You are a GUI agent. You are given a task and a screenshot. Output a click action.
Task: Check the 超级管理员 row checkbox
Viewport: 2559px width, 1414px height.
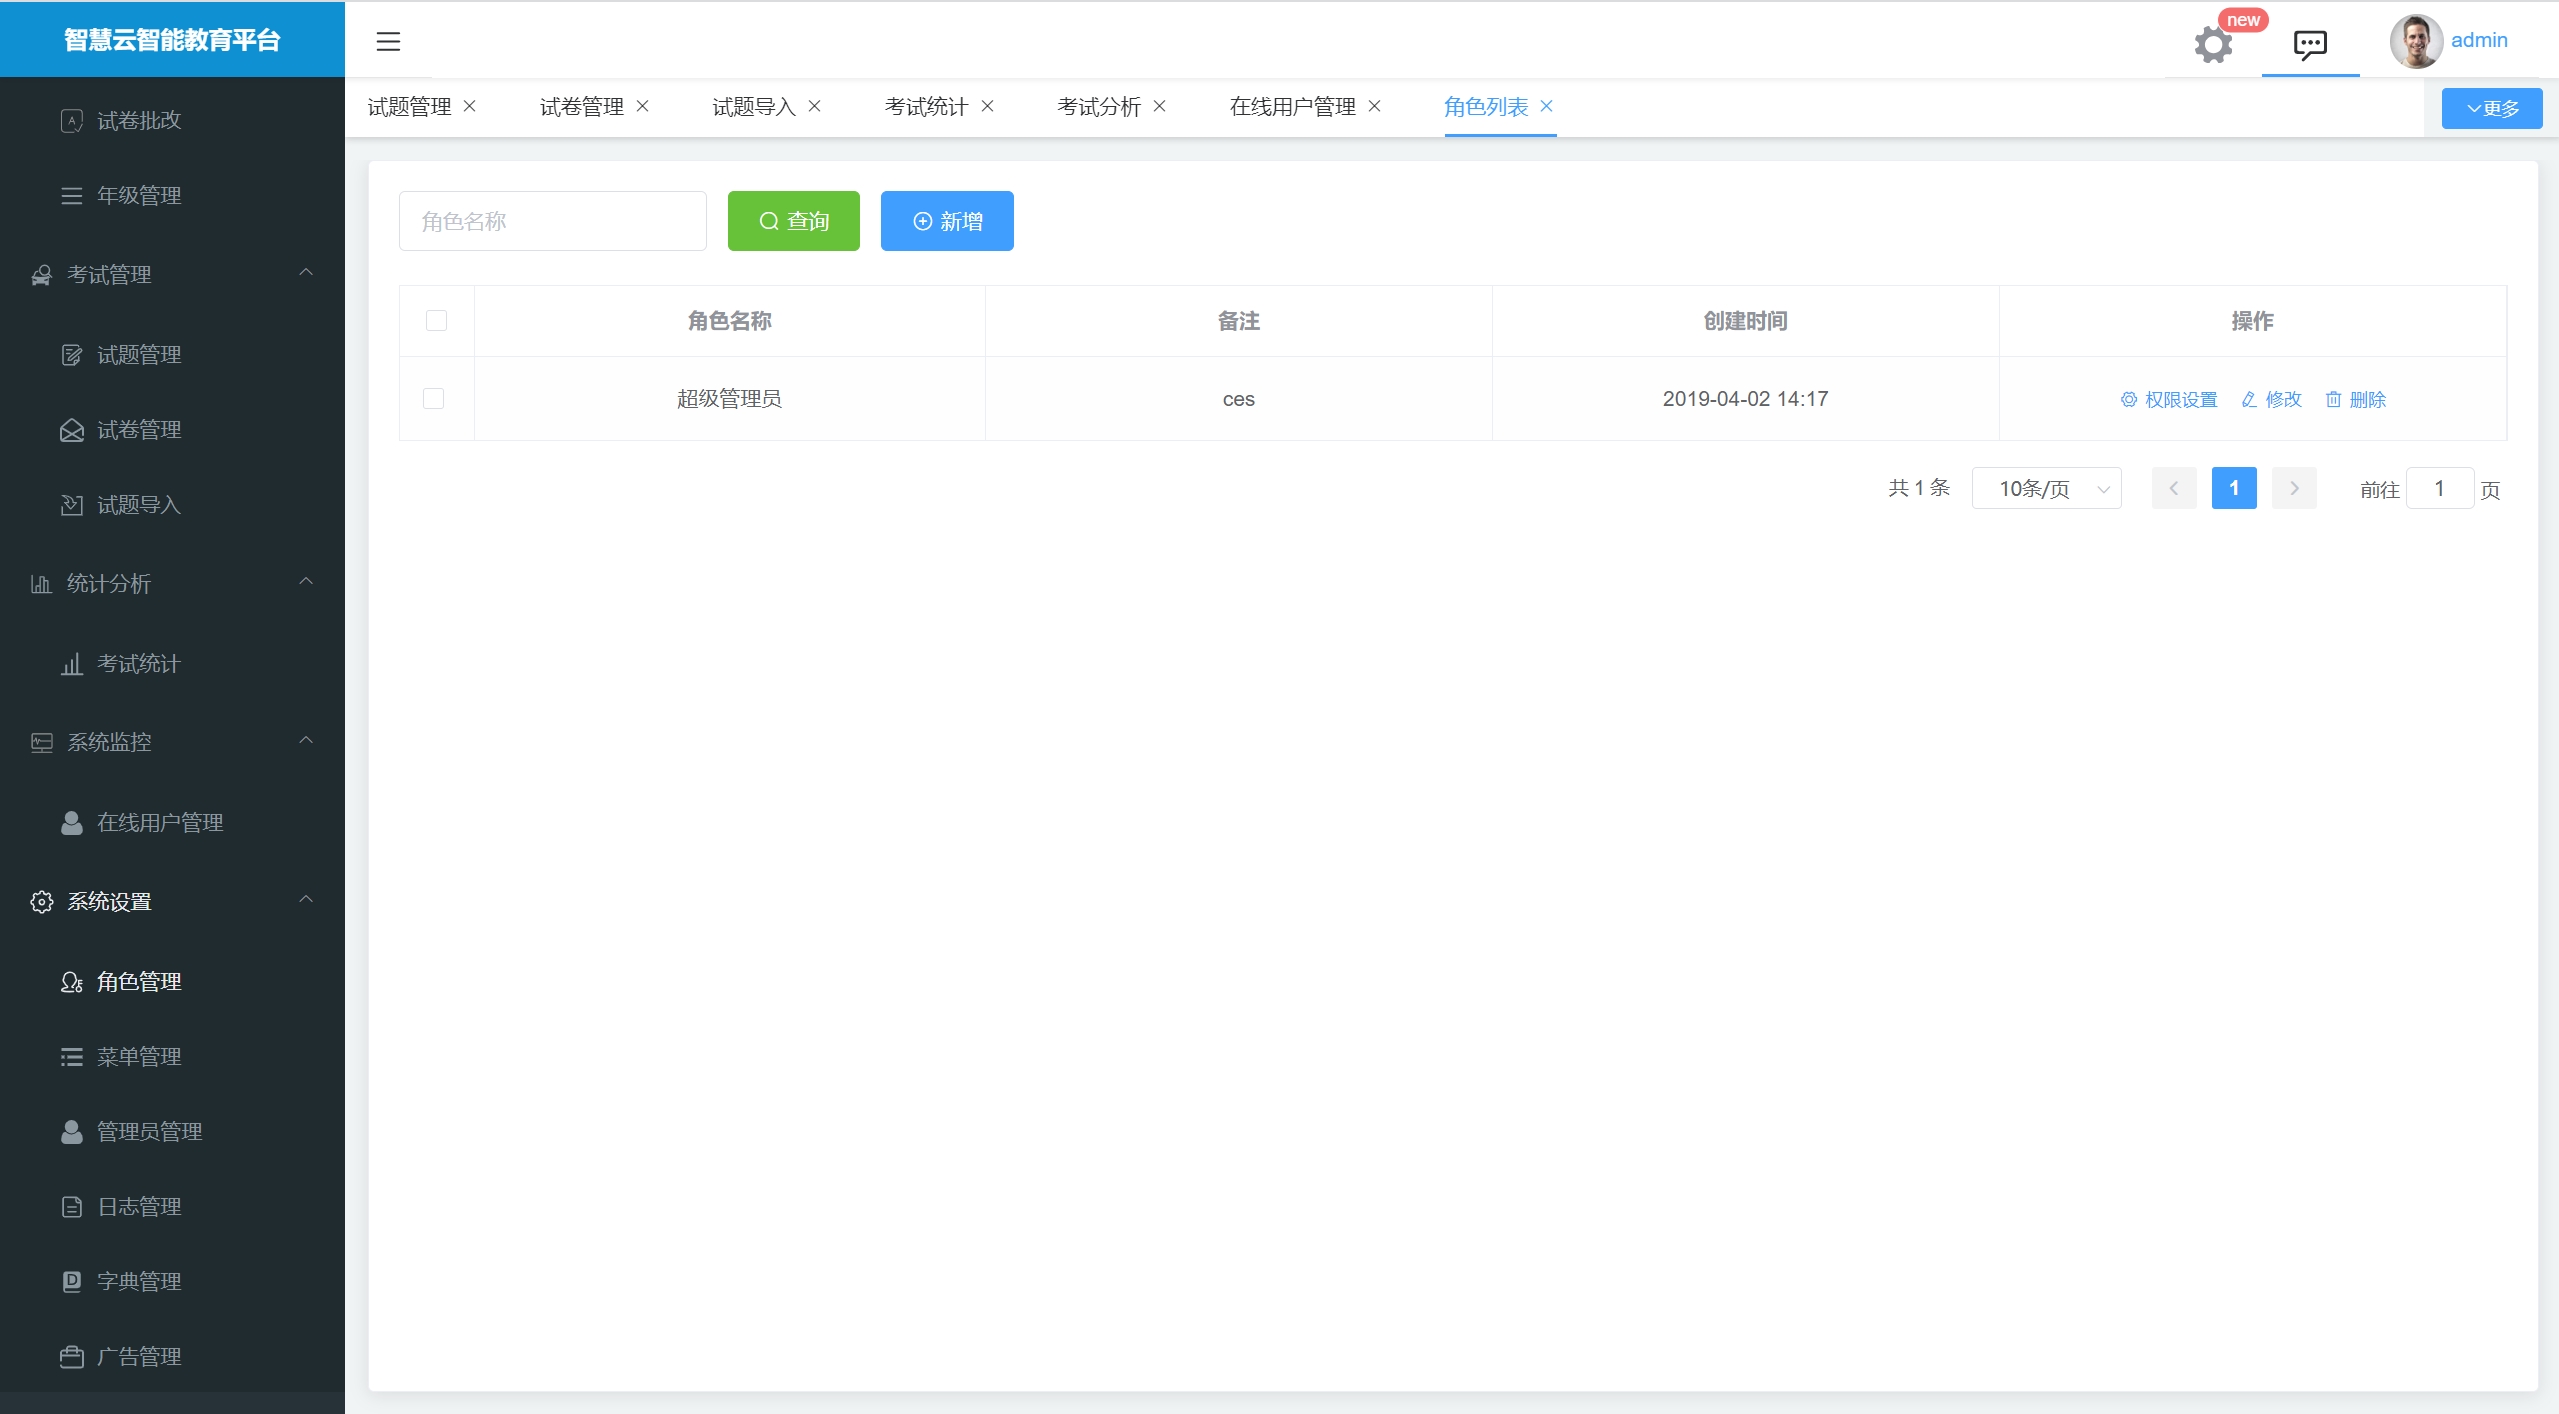[433, 398]
